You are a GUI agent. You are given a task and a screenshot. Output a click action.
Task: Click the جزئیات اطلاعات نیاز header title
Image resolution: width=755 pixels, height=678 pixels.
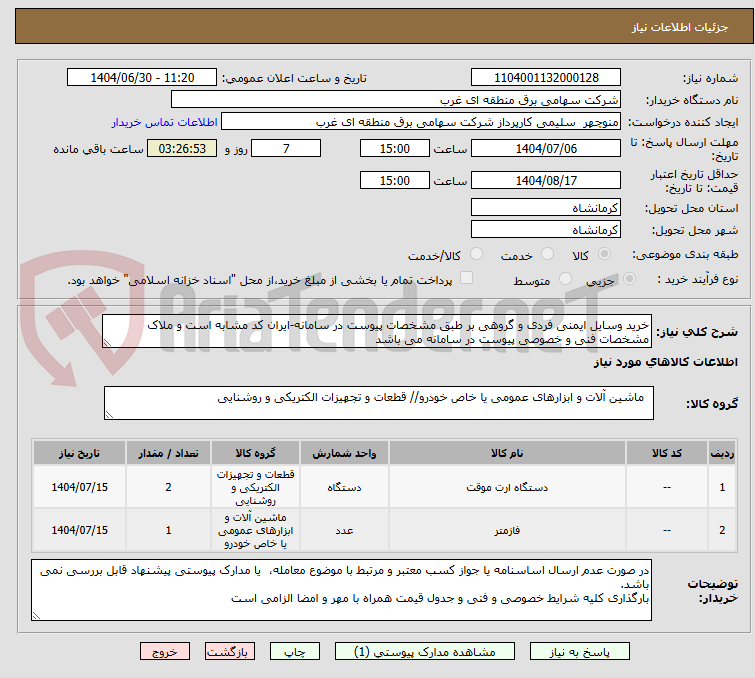point(680,27)
